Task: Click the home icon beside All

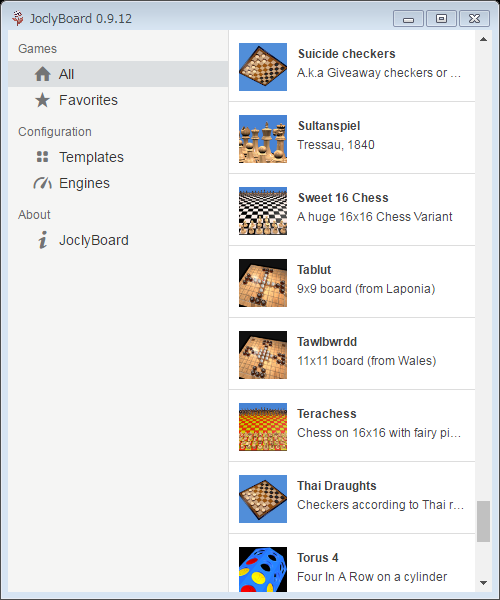Action: tap(42, 74)
